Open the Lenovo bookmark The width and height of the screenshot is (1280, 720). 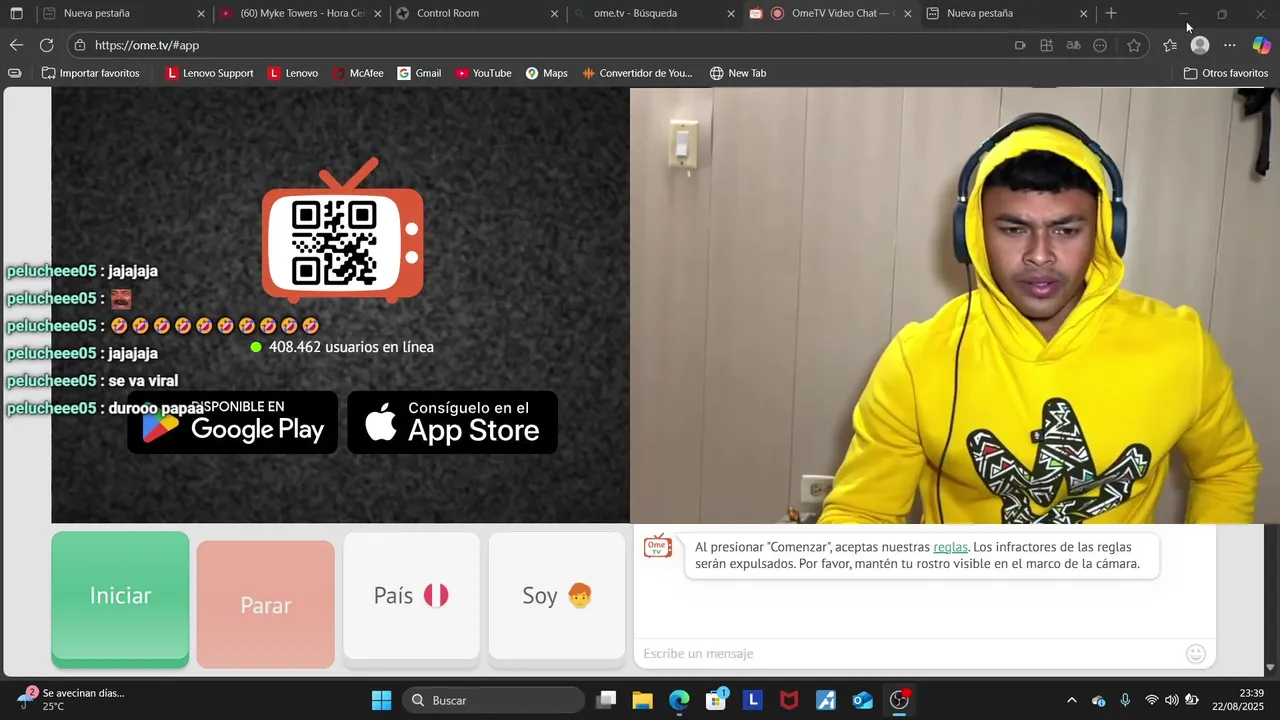[x=293, y=73]
